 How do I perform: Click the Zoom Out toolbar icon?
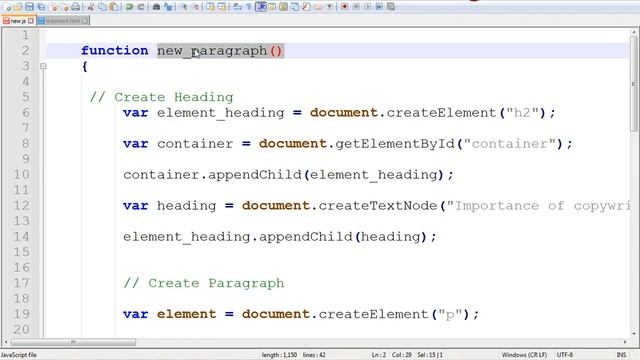point(196,7)
